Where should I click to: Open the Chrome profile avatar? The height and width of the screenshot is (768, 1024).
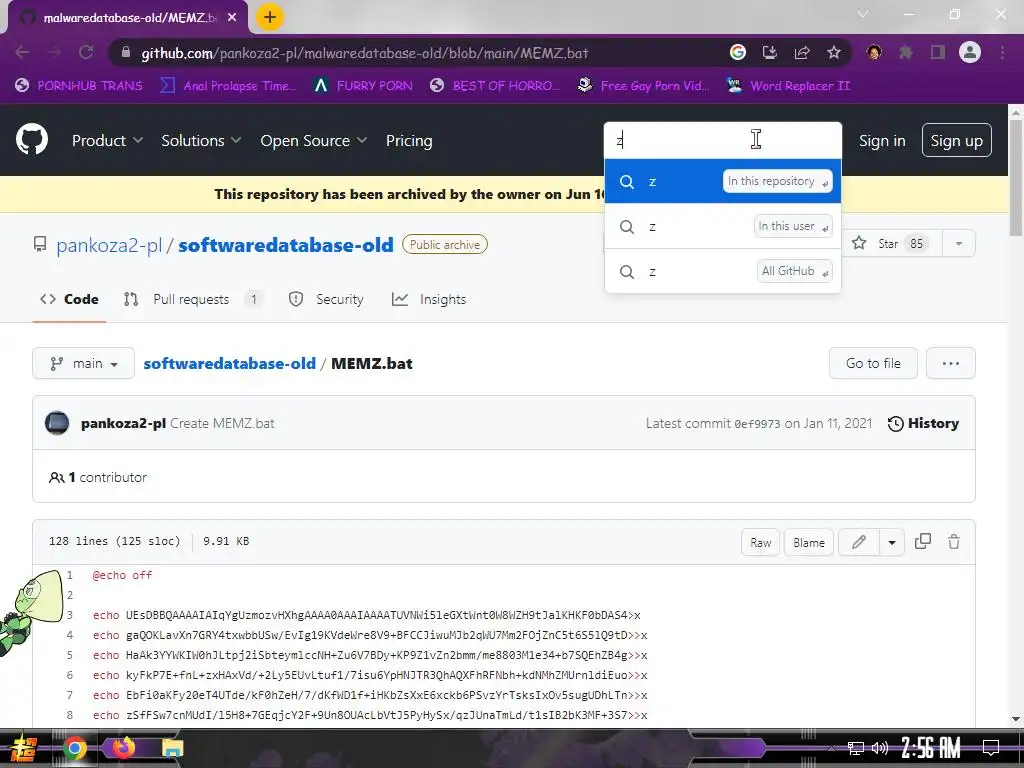[970, 52]
